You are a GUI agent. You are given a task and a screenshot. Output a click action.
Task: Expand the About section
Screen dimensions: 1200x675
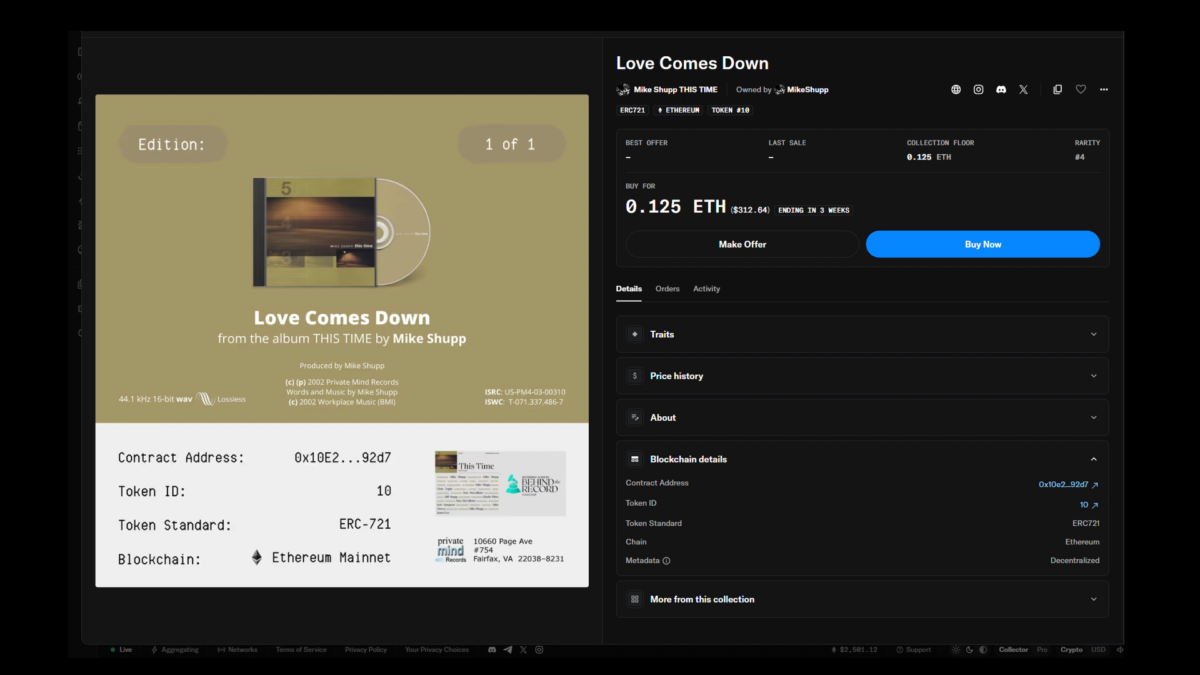click(x=862, y=418)
